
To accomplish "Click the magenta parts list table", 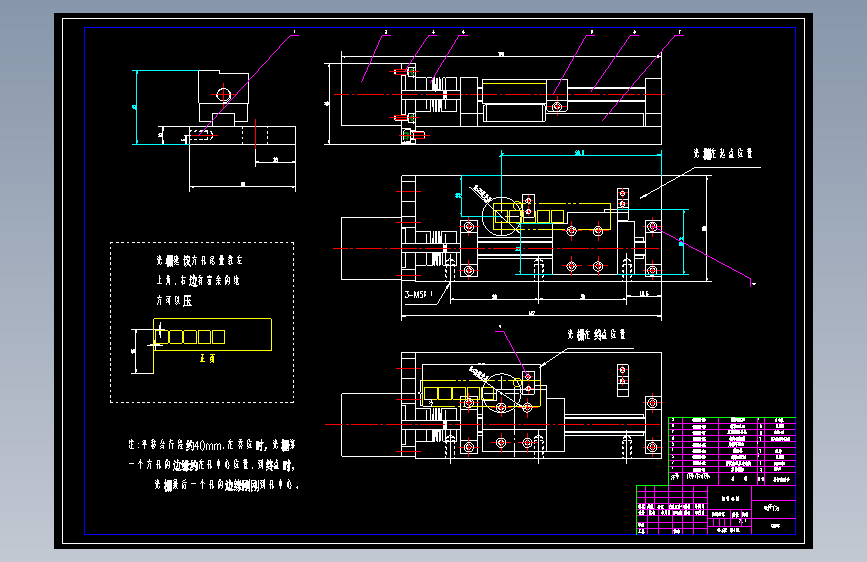I will [x=732, y=450].
